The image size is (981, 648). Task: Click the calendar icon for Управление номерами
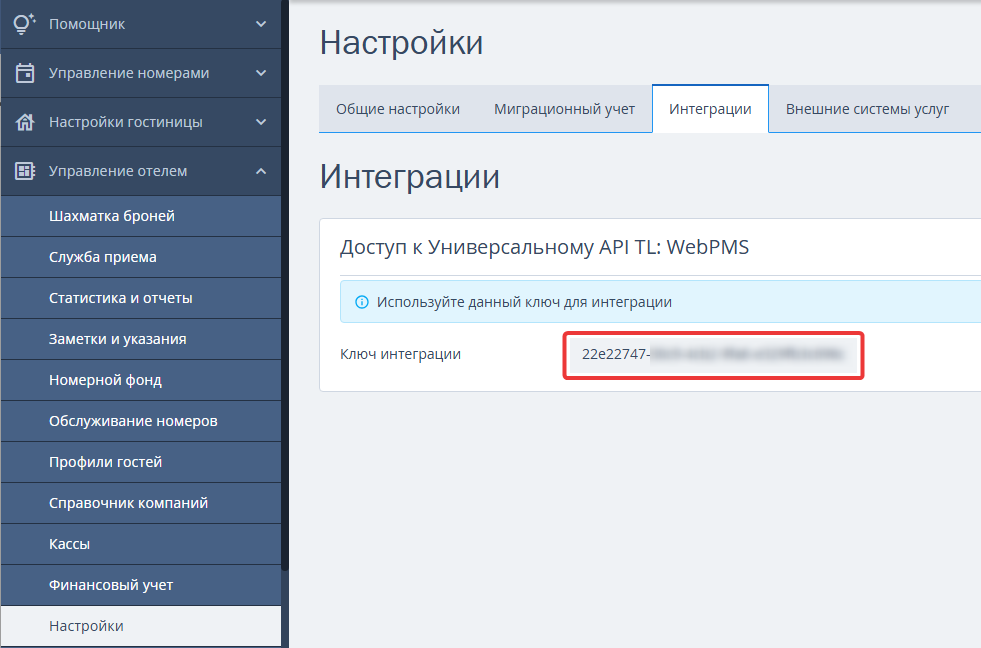[x=25, y=73]
